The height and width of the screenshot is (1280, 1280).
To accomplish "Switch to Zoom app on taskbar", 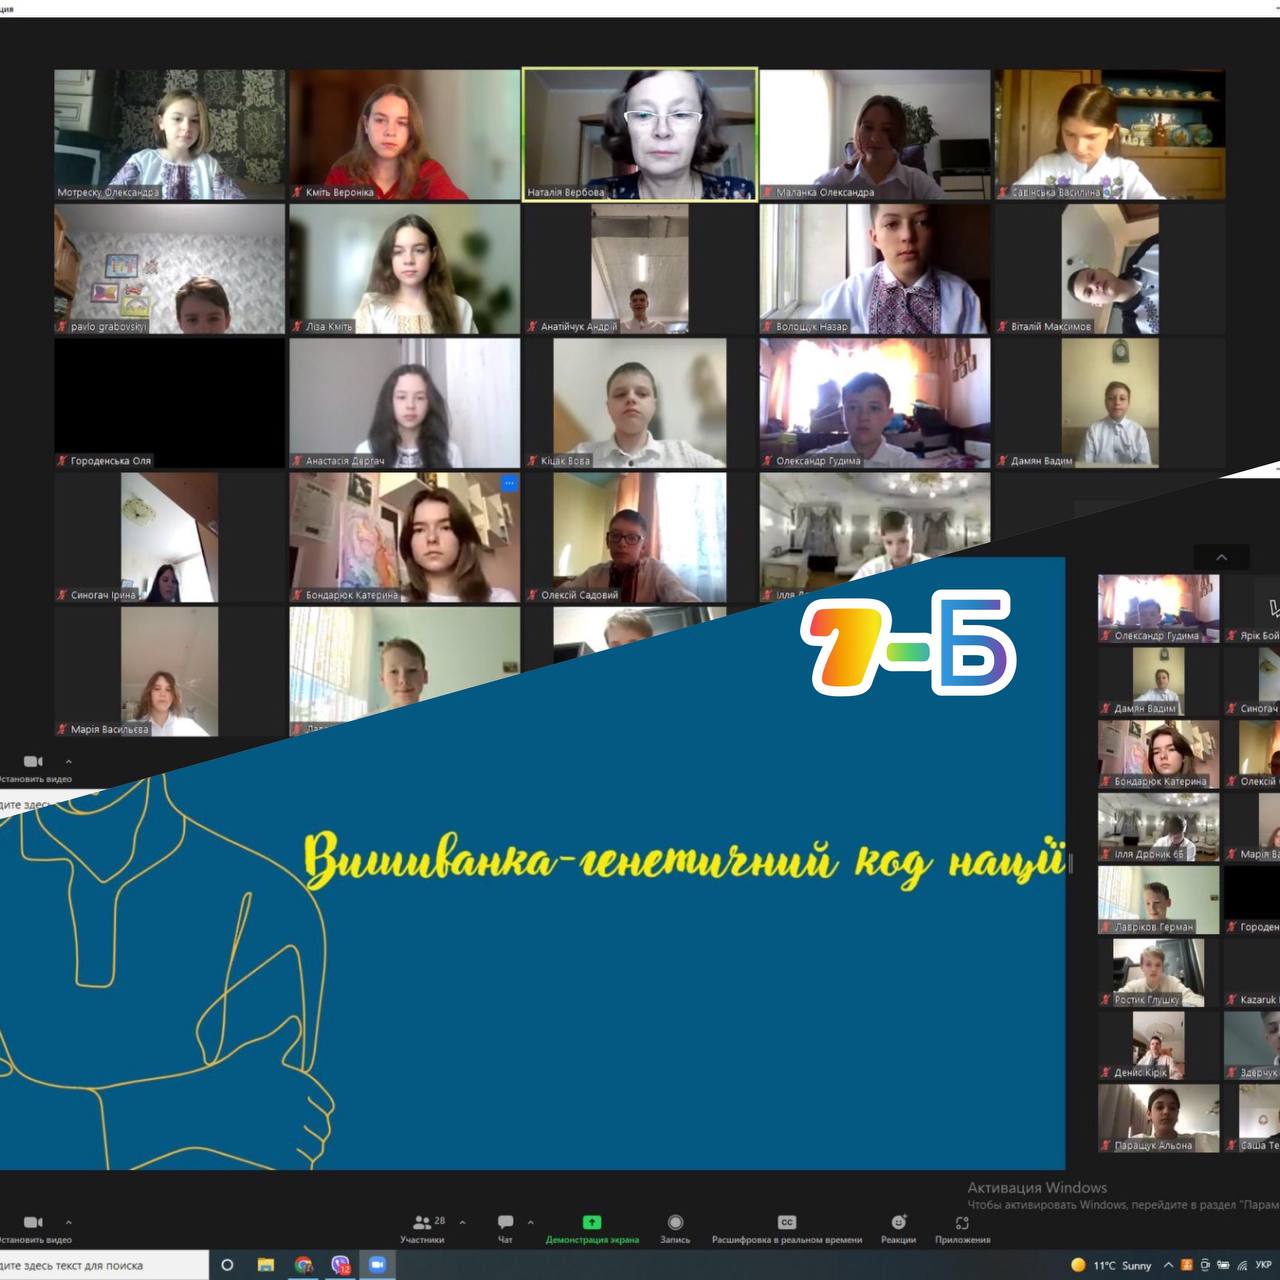I will (378, 1265).
